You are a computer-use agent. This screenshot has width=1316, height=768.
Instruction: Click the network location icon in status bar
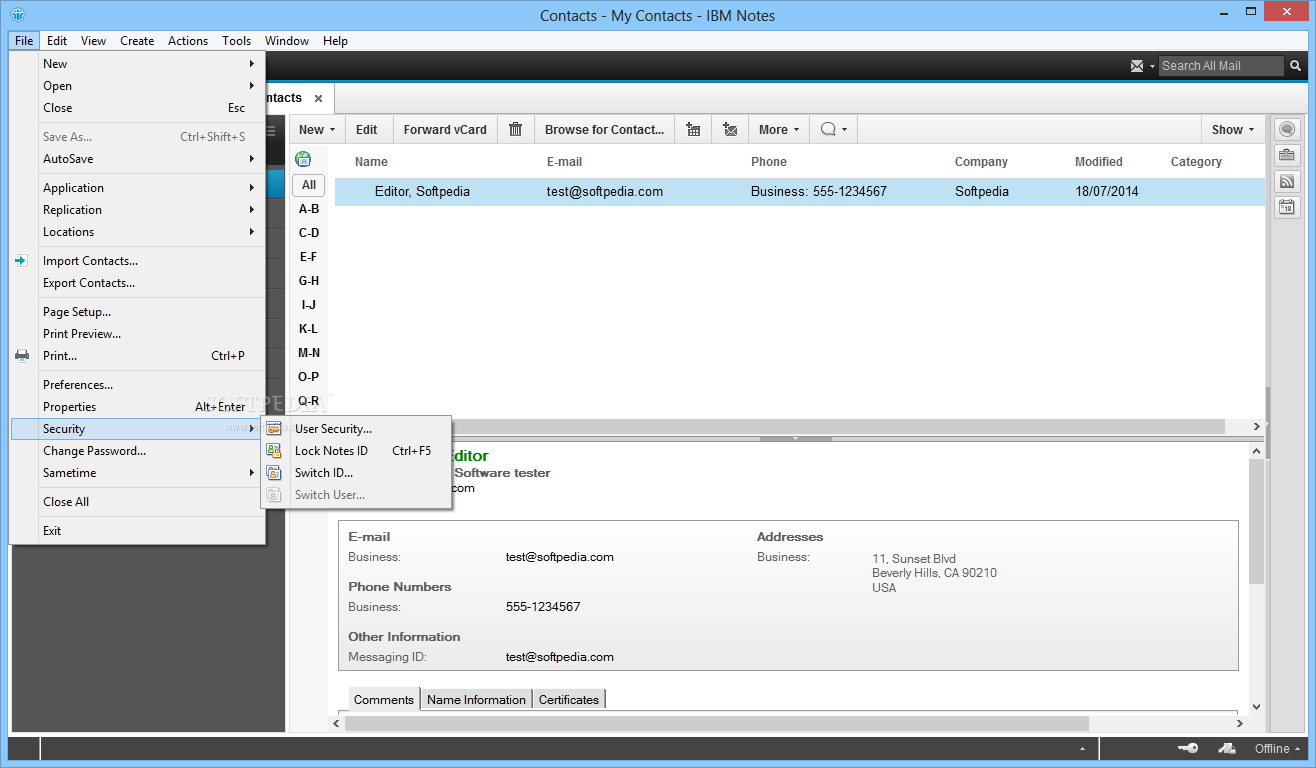point(1227,749)
